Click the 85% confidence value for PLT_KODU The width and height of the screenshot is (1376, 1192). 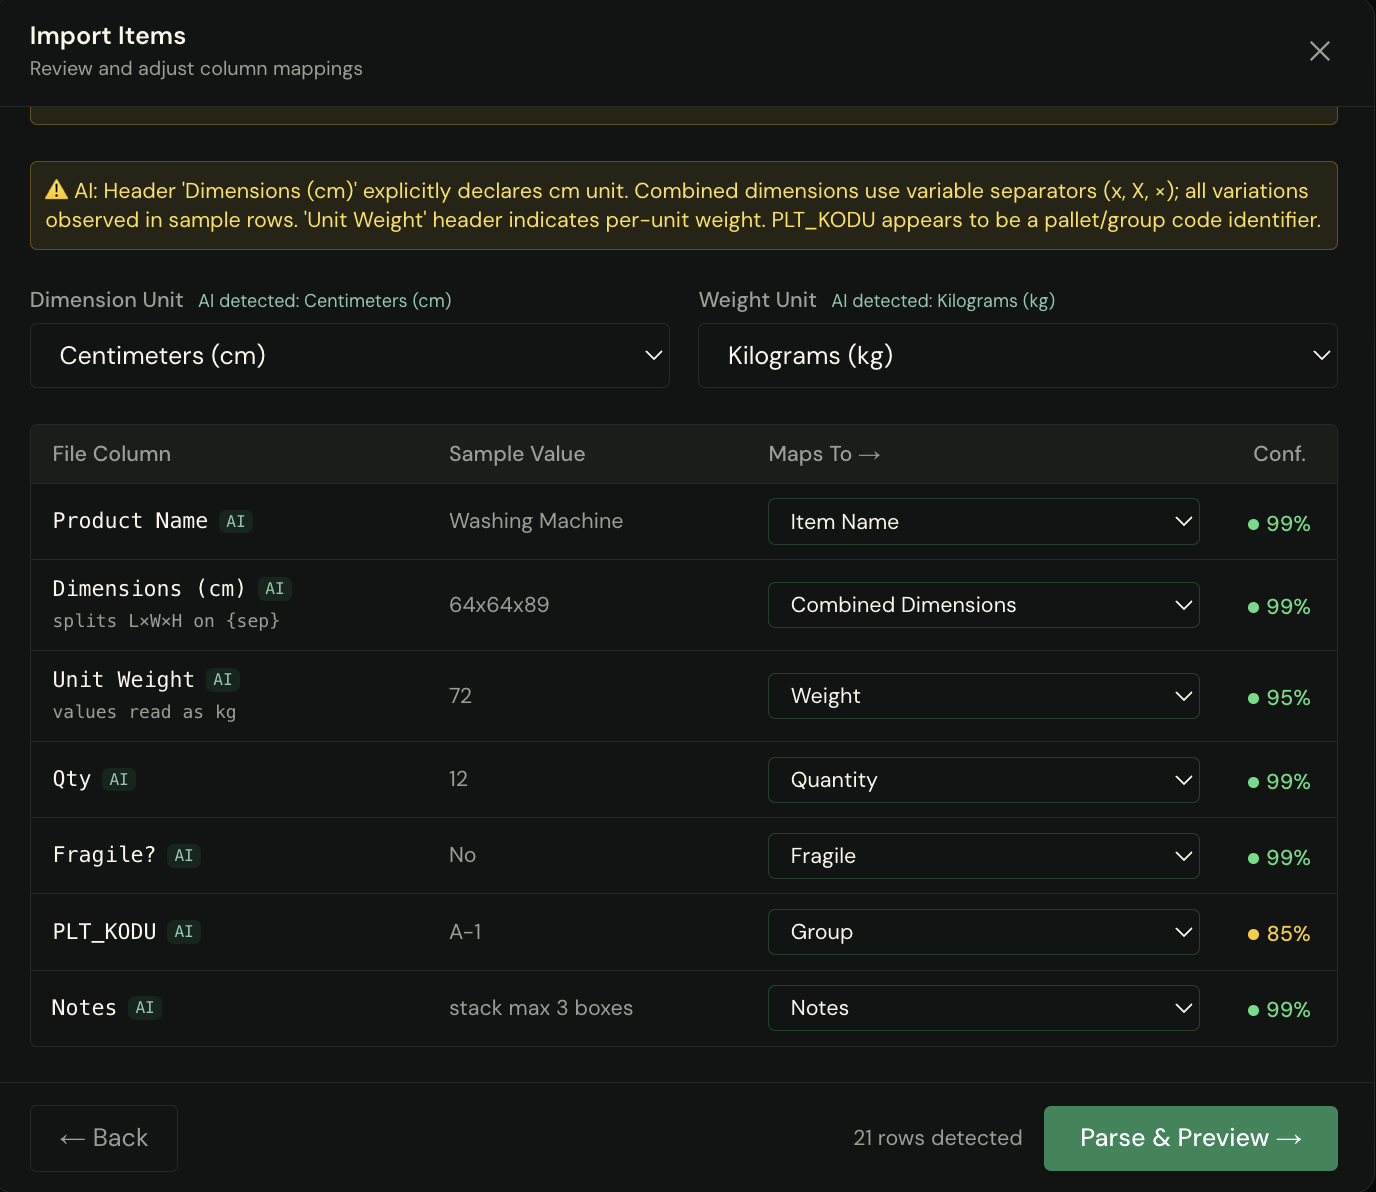(x=1288, y=934)
